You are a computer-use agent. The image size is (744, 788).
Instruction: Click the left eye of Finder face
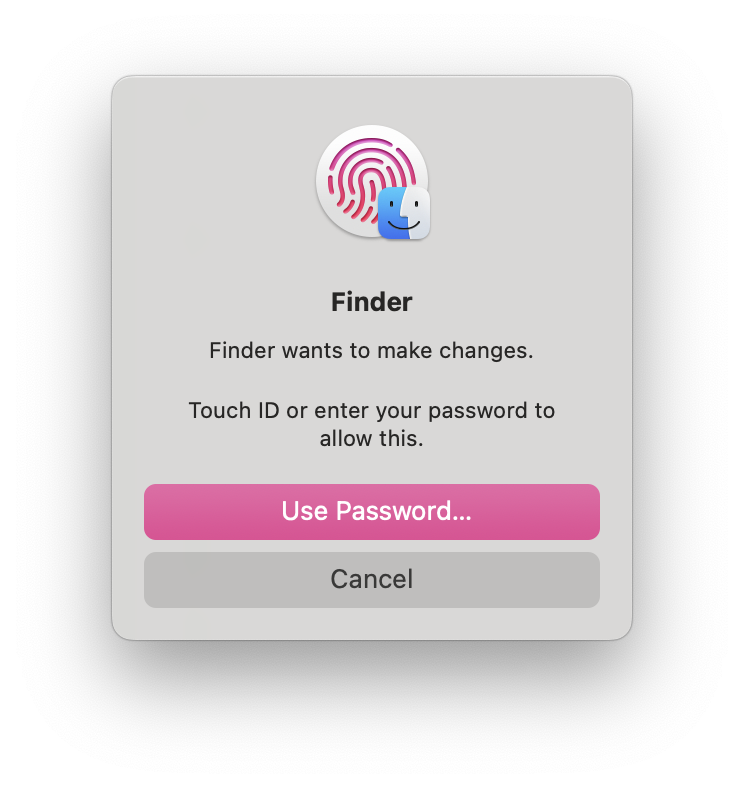392,205
